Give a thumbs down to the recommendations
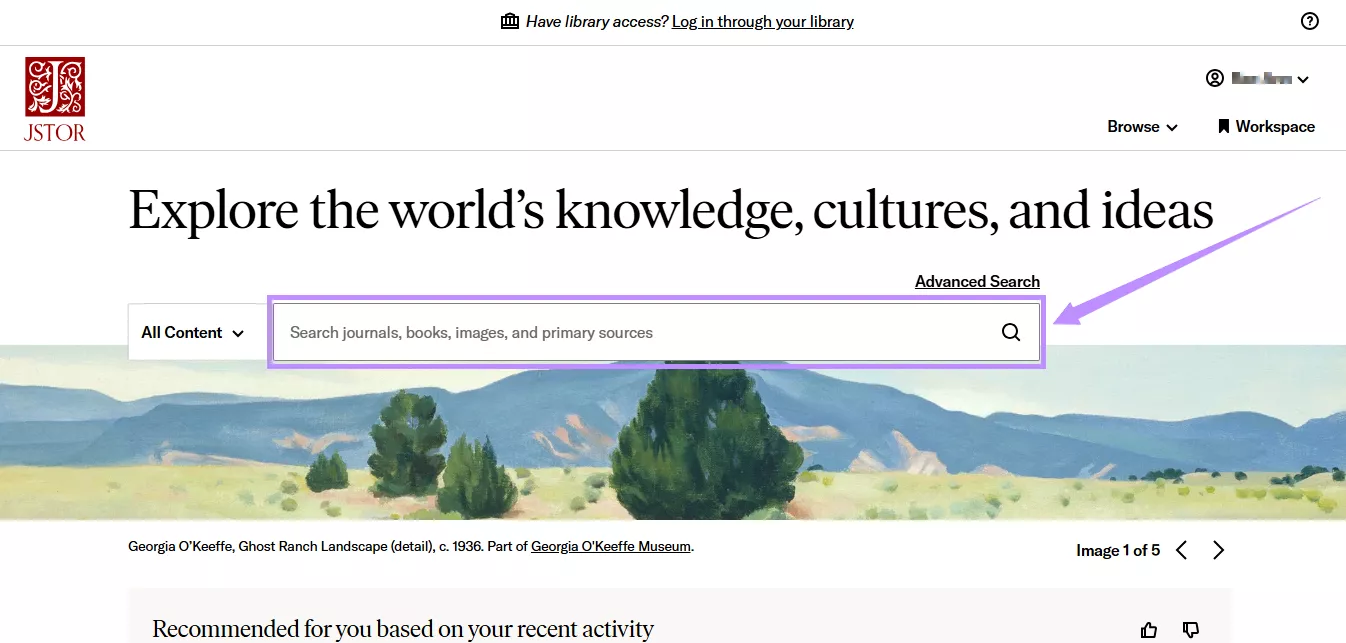The image size is (1346, 643). tap(1190, 629)
